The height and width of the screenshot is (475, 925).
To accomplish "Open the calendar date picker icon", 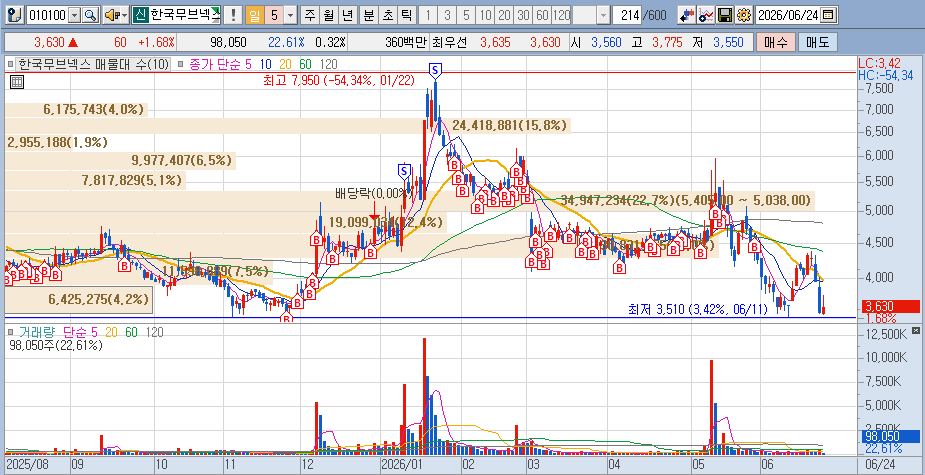I will (x=828, y=15).
